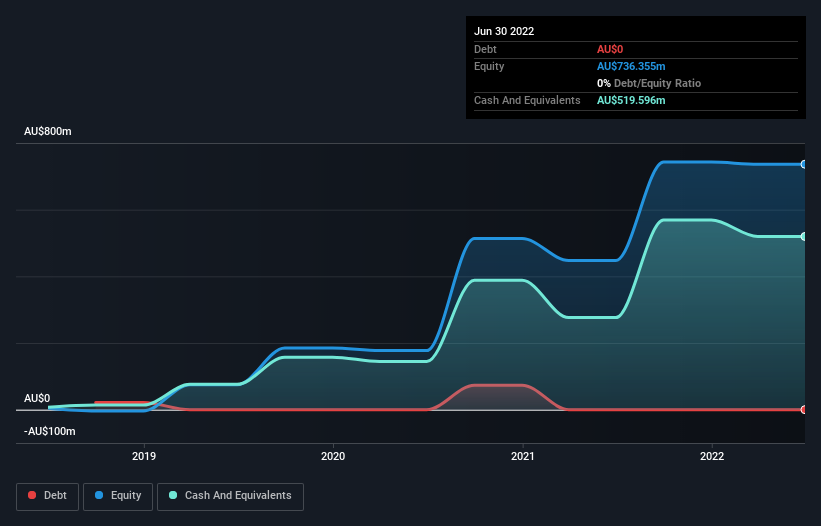Click the blue dot in Equity legend
The width and height of the screenshot is (821, 526).
[99, 495]
